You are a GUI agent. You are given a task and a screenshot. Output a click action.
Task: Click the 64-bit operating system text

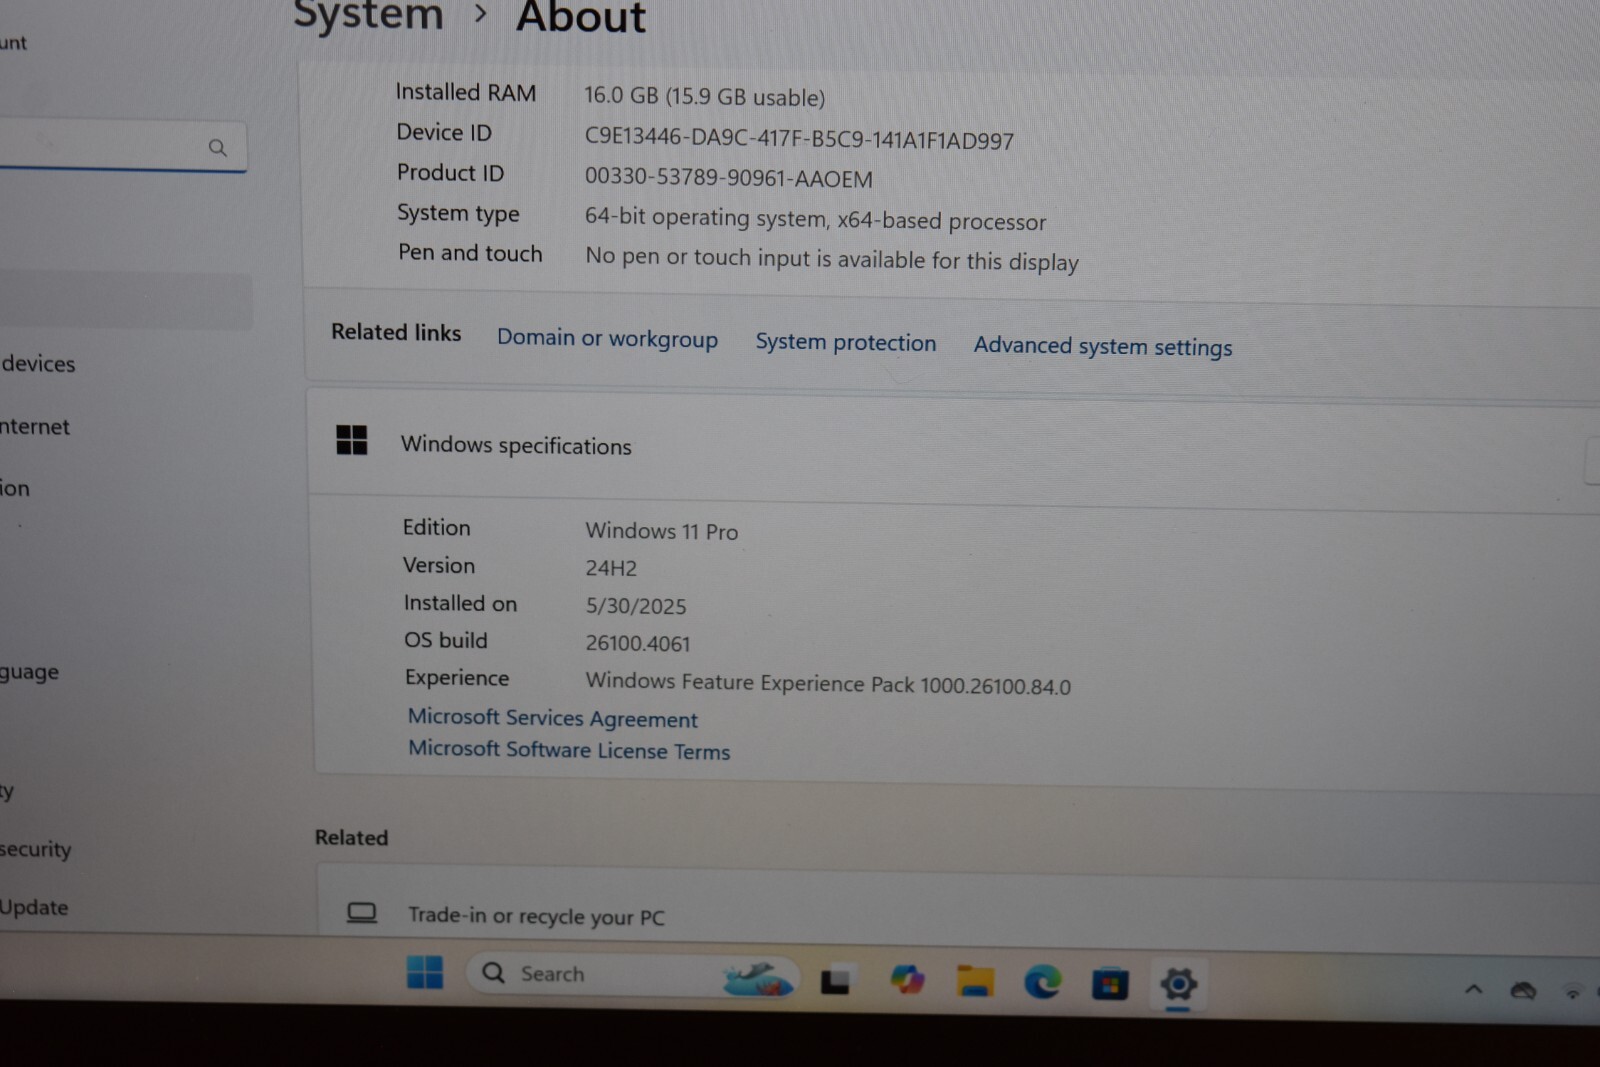pyautogui.click(x=815, y=219)
